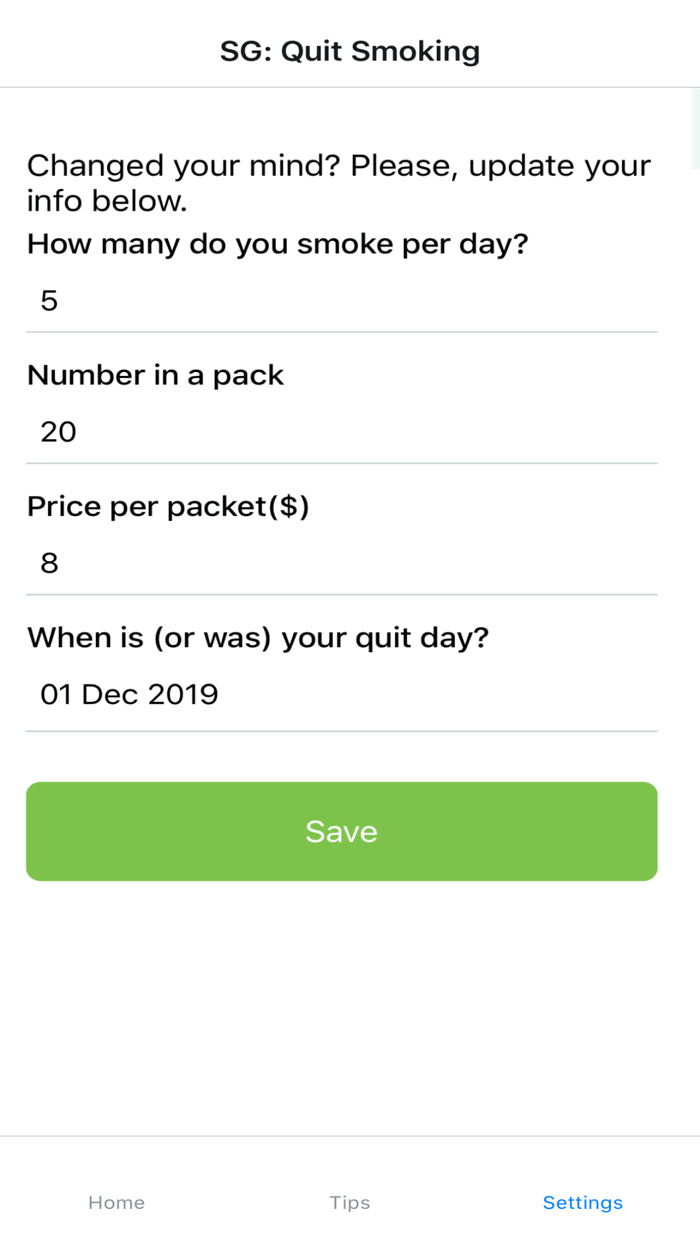Click the quit day question label
Screen dimensions: 700x1244
(258, 637)
